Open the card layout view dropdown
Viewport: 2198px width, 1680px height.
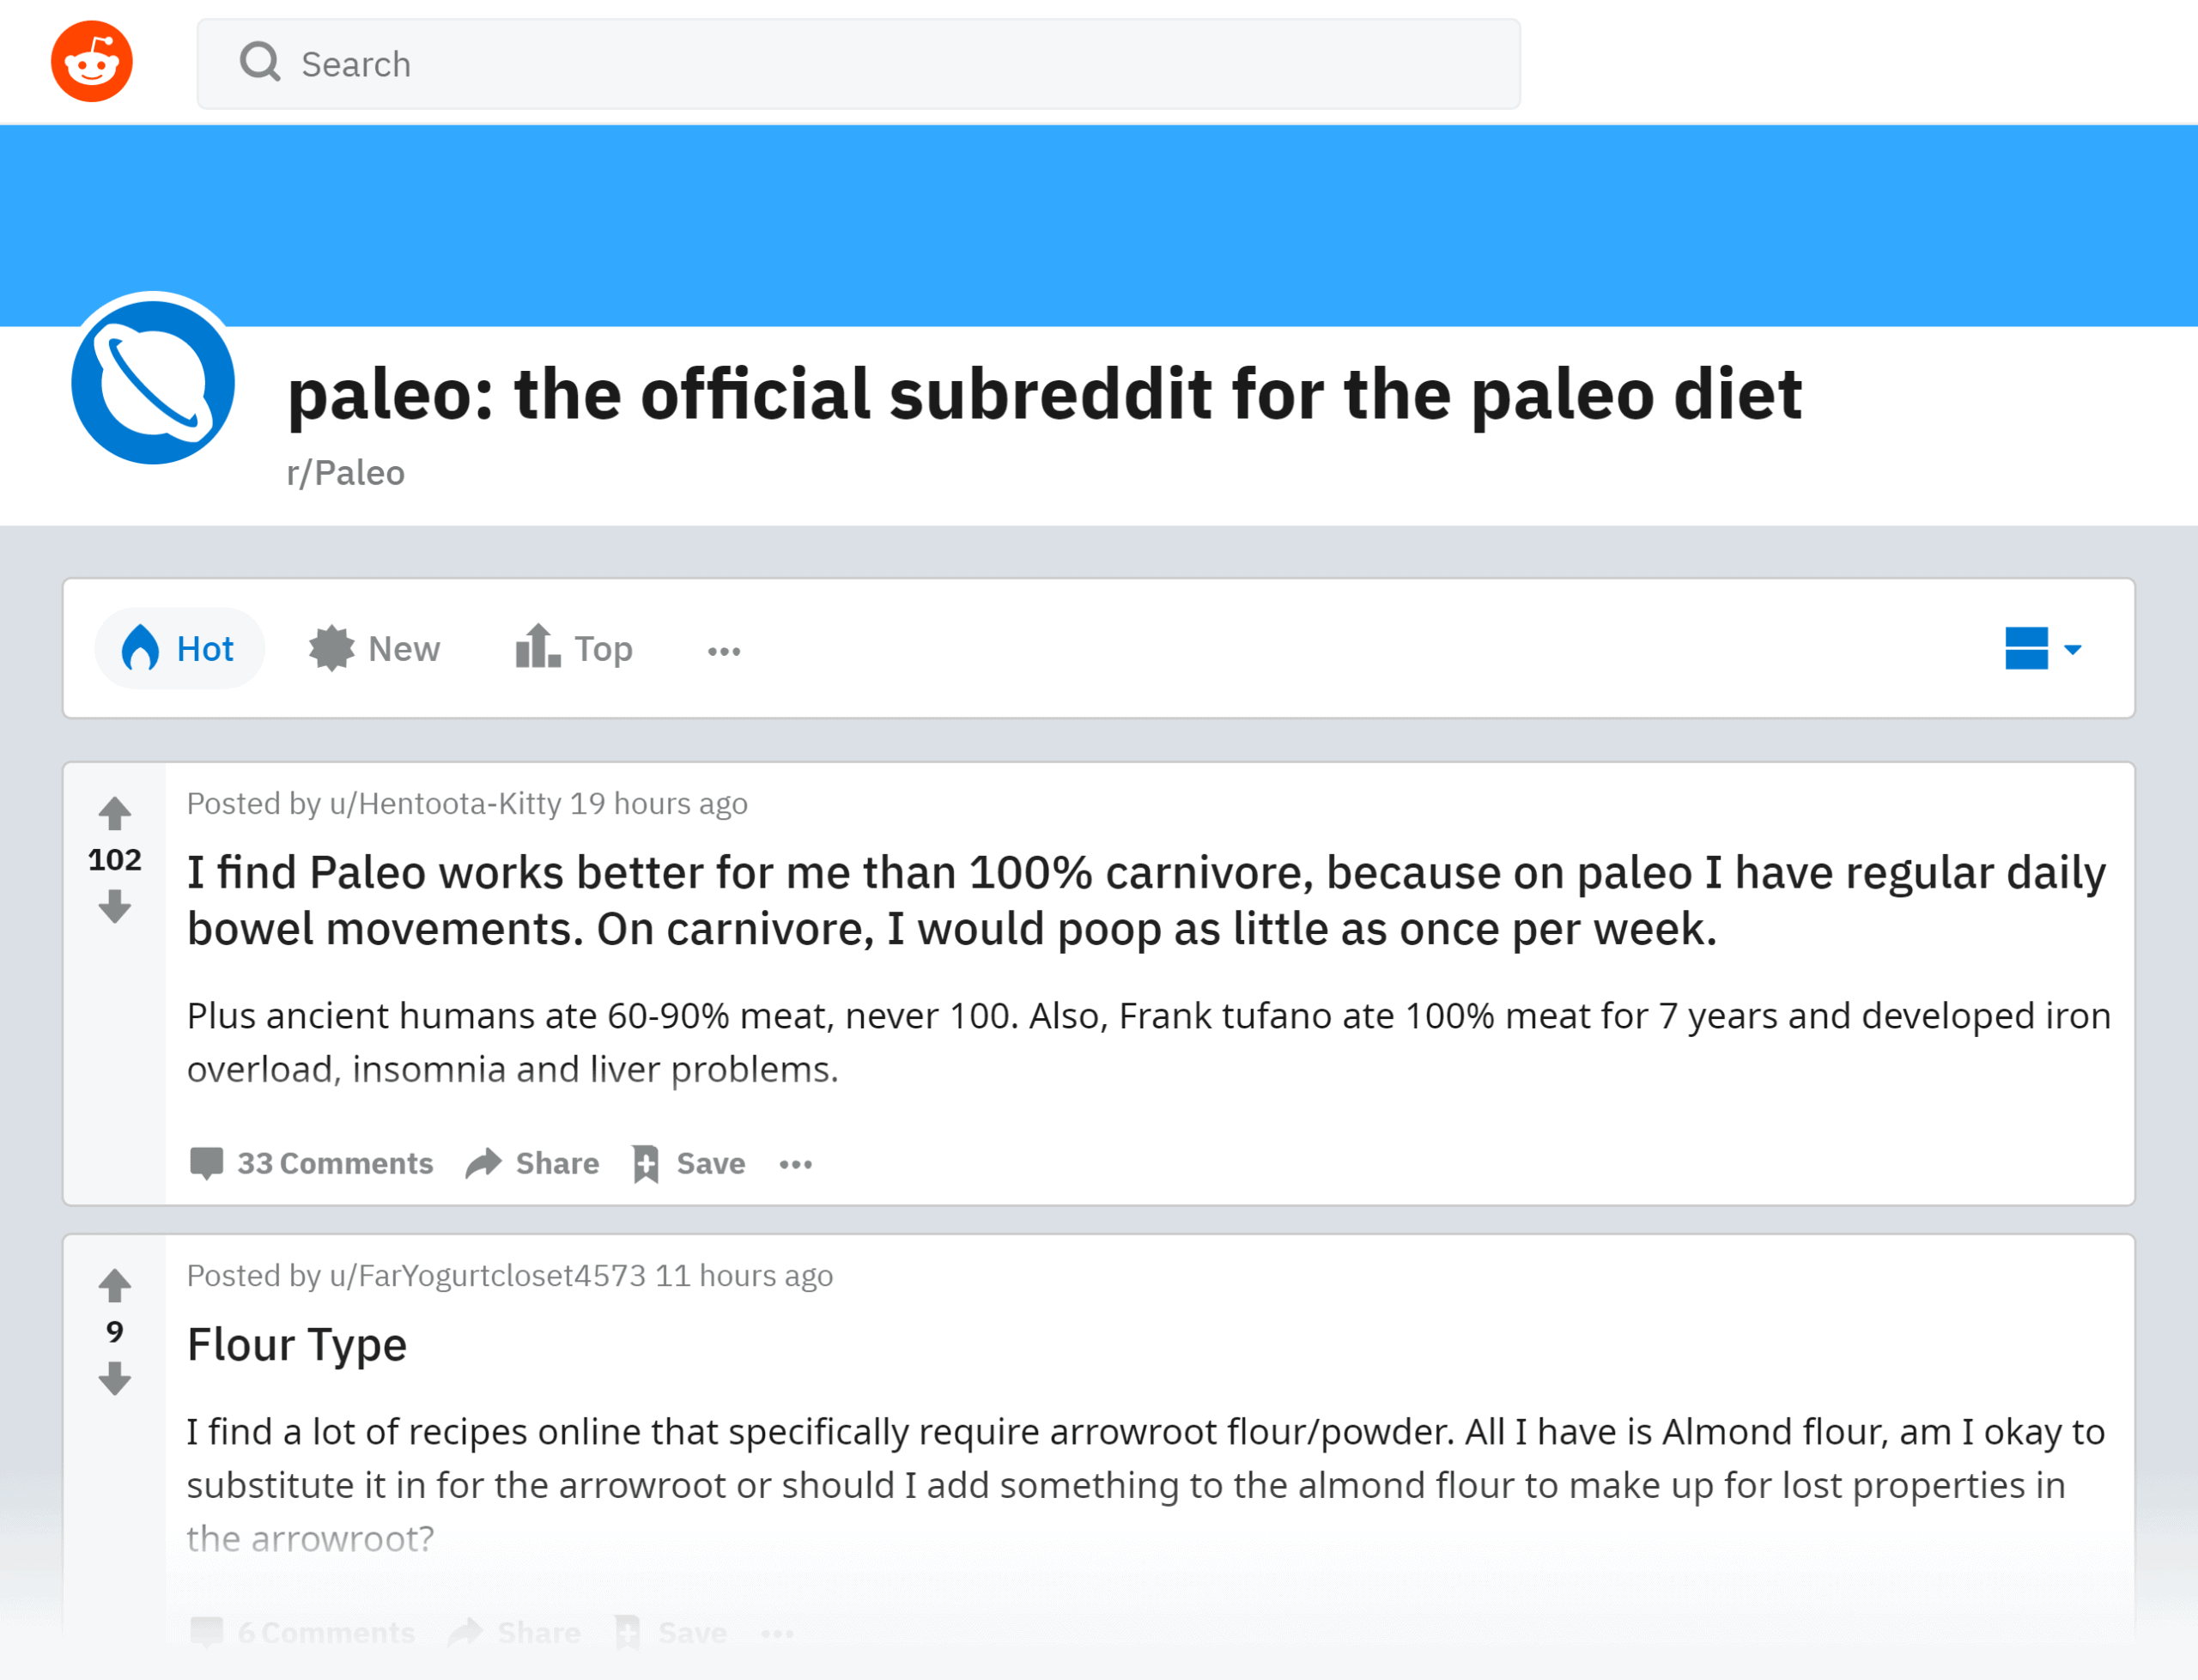(x=2041, y=648)
